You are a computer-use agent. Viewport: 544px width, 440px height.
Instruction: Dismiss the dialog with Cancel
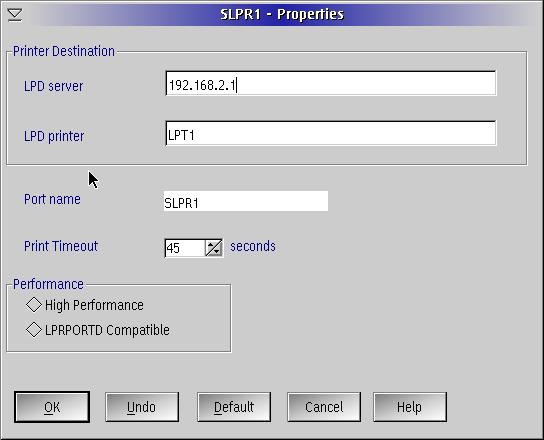click(x=324, y=407)
